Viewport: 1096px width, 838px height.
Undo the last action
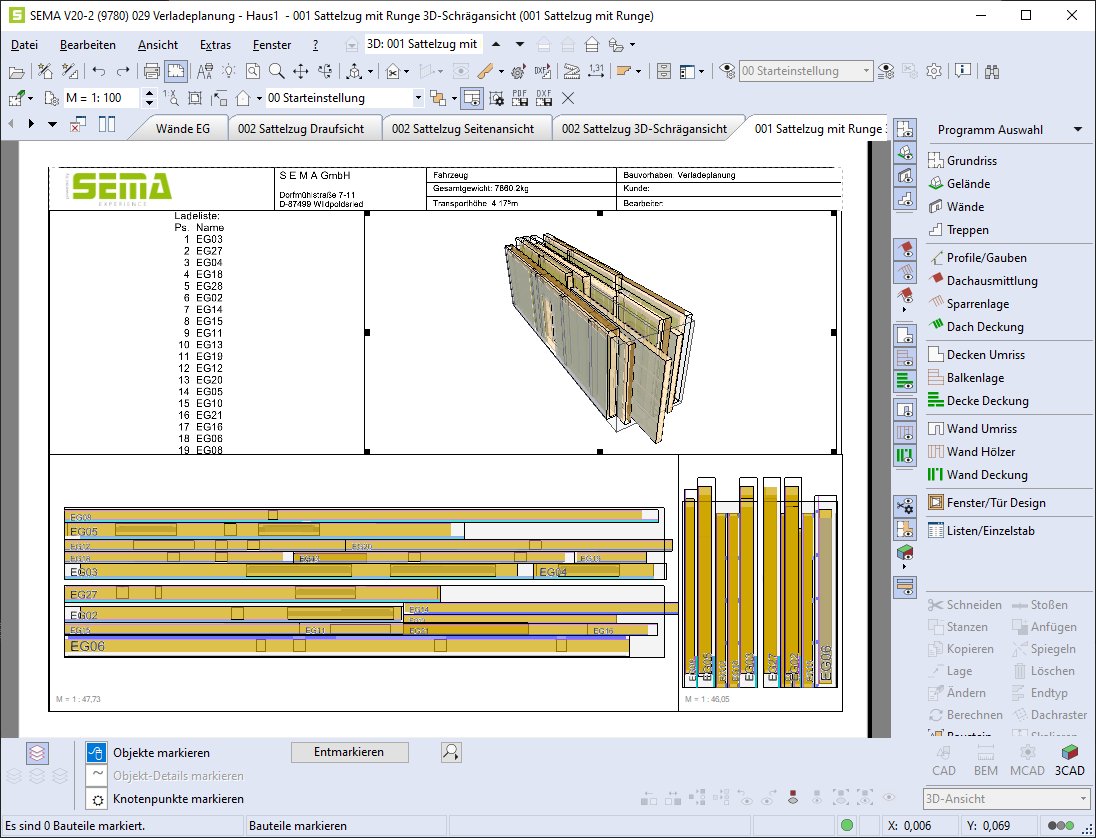pos(99,71)
